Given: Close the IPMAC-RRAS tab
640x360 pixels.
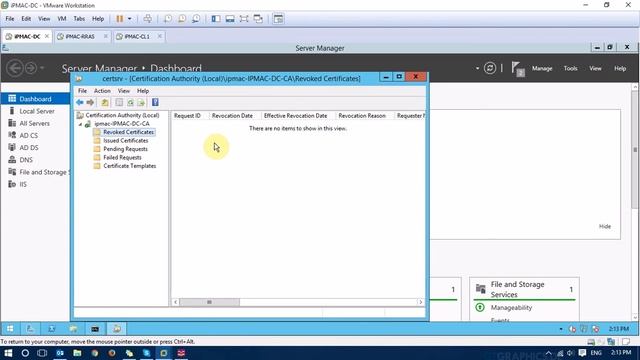Looking at the screenshot, I should (x=106, y=36).
